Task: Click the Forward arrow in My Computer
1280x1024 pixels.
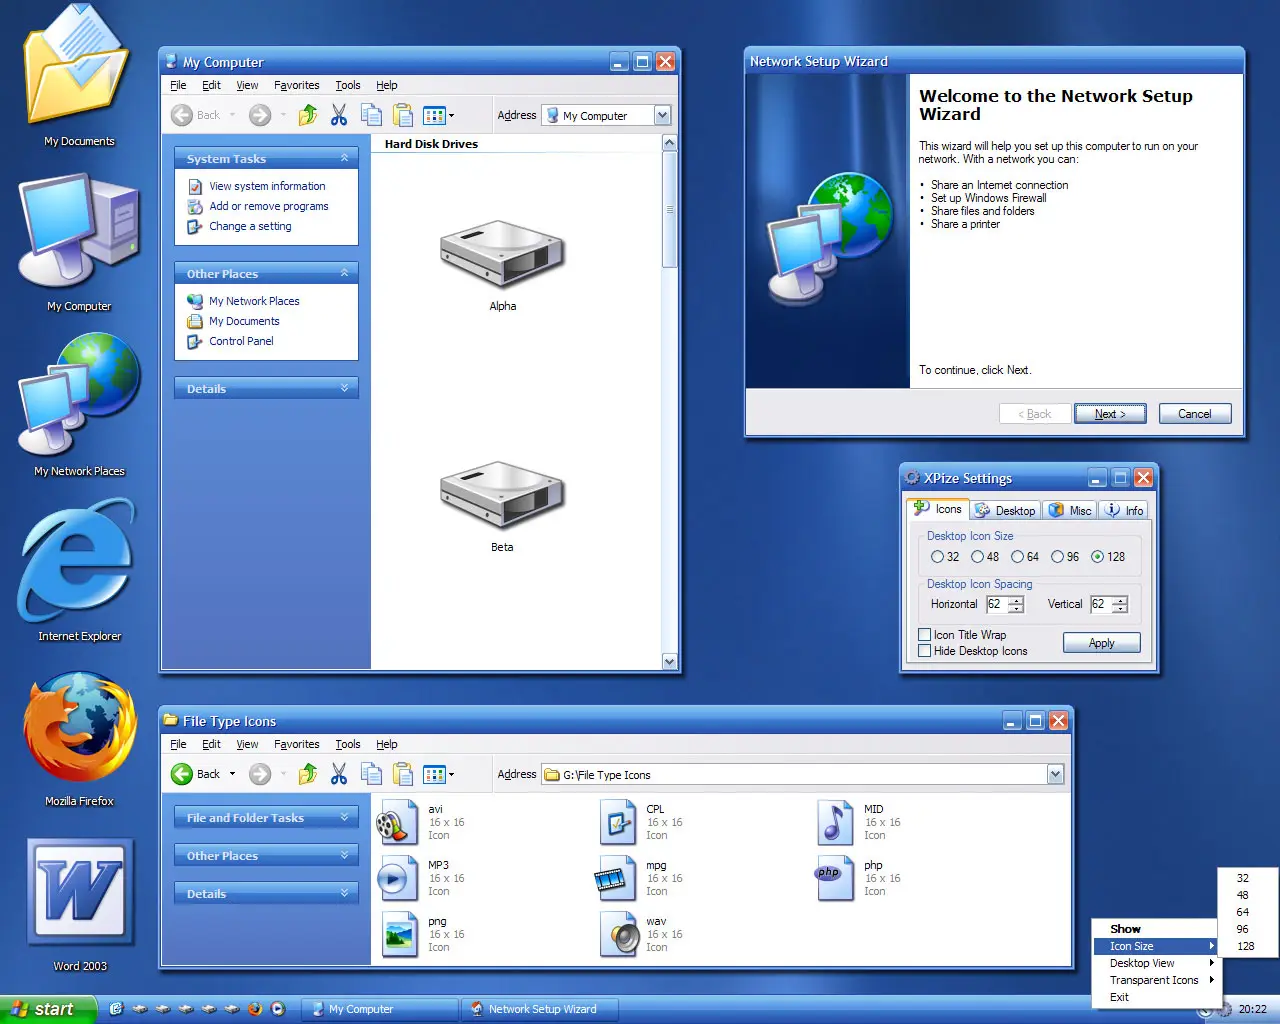Action: 260,115
